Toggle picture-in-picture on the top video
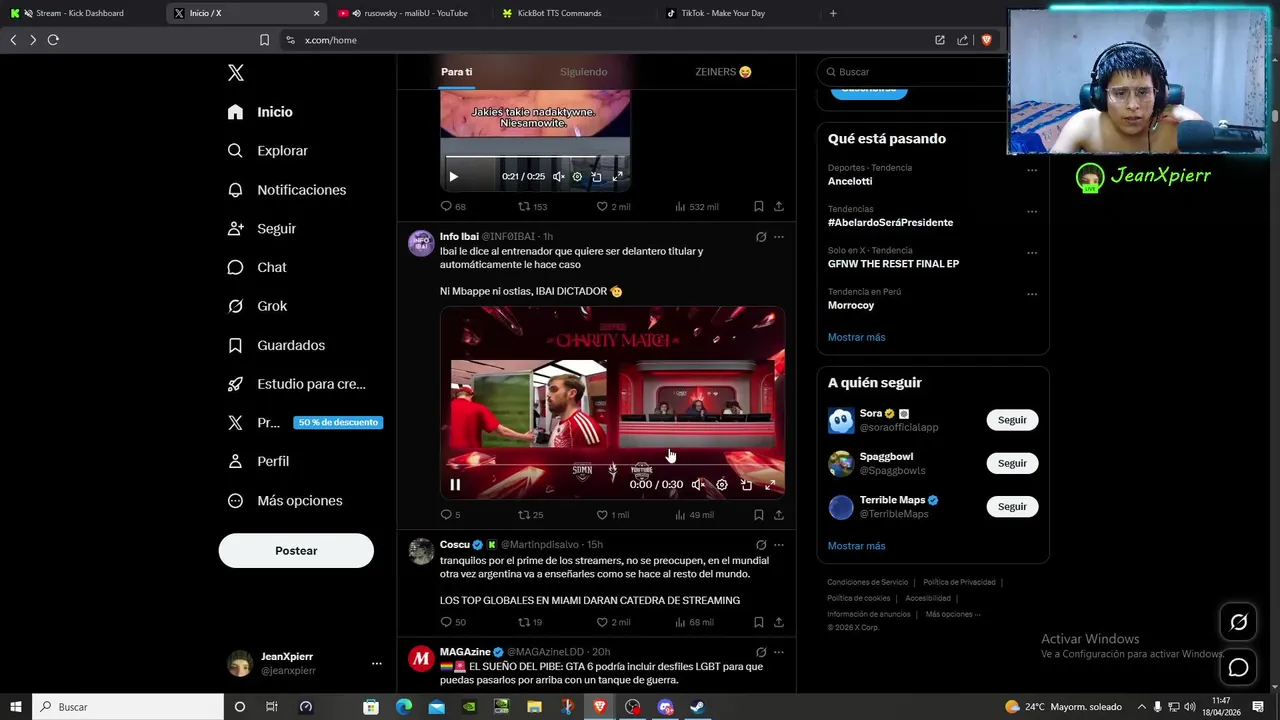Screen dimensions: 1280x720 [x=597, y=177]
